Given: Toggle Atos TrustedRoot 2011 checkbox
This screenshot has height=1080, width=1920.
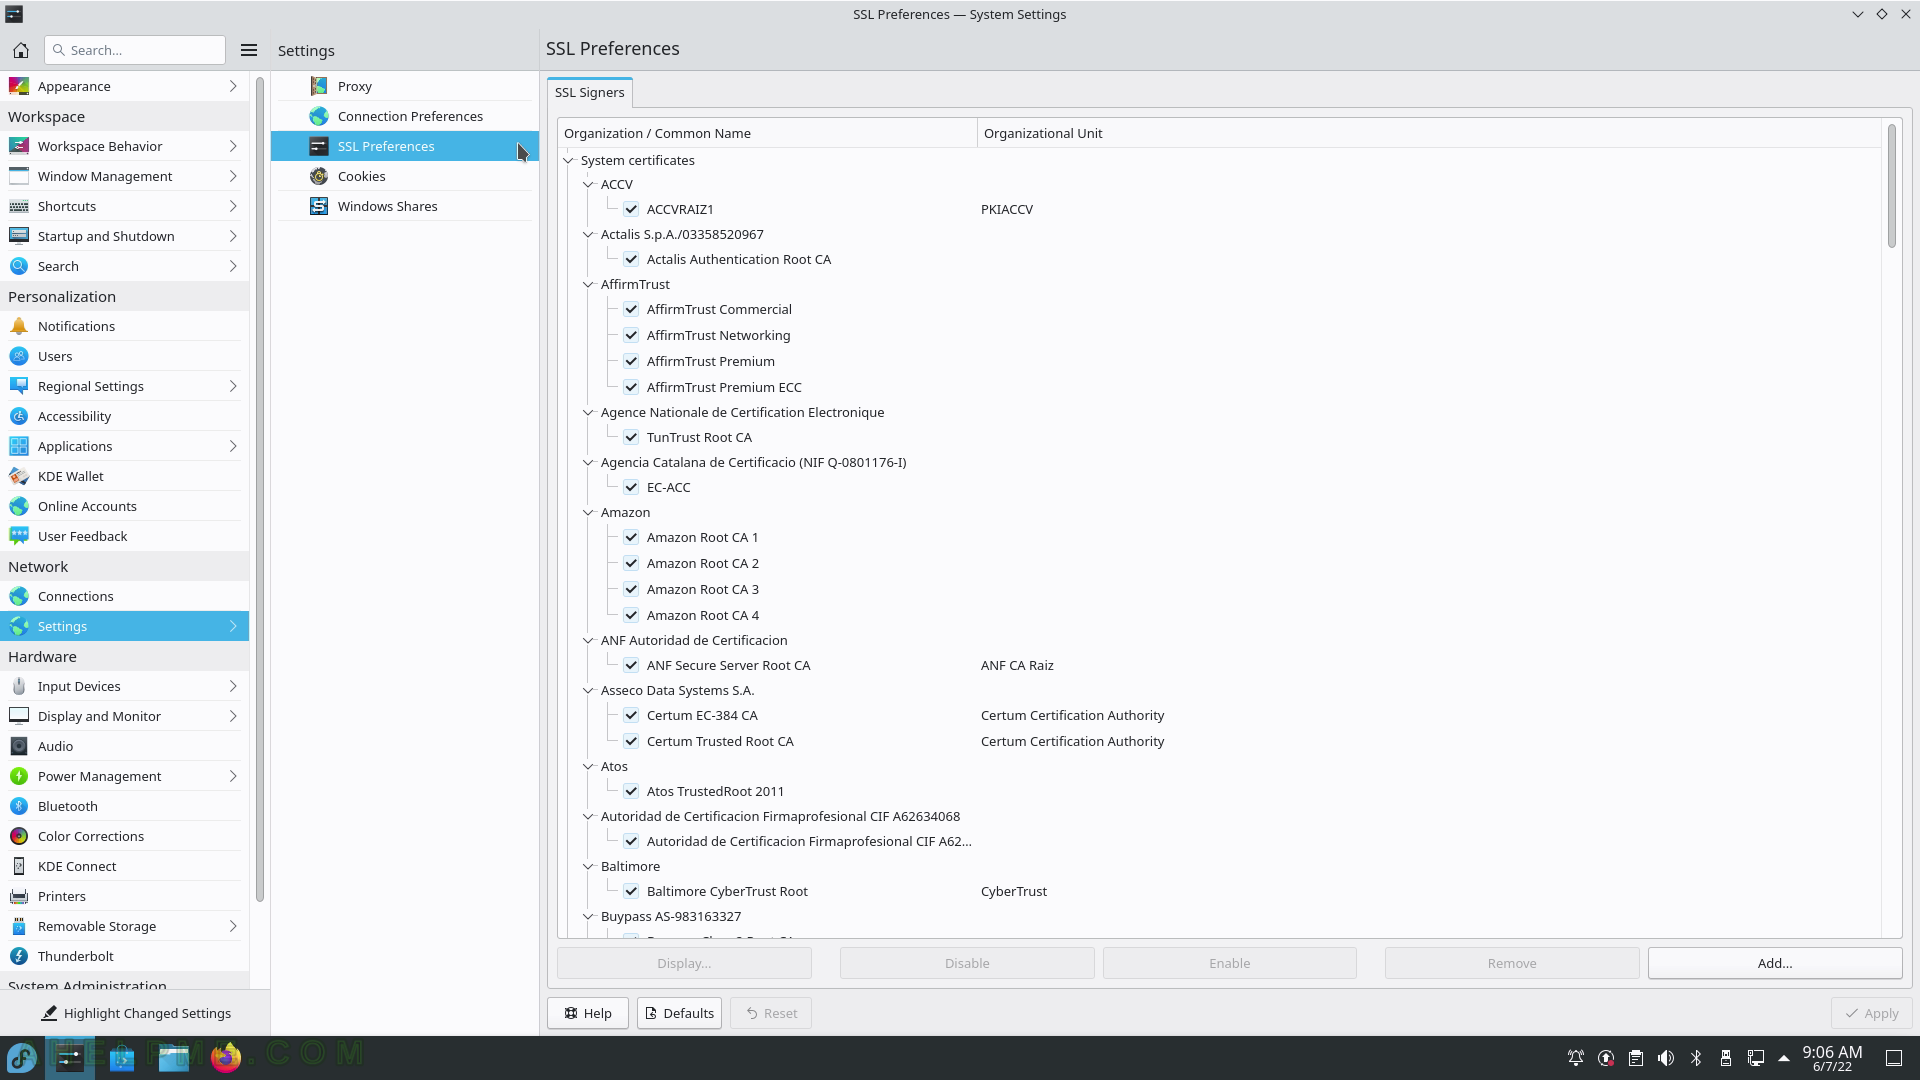Looking at the screenshot, I should tap(631, 791).
